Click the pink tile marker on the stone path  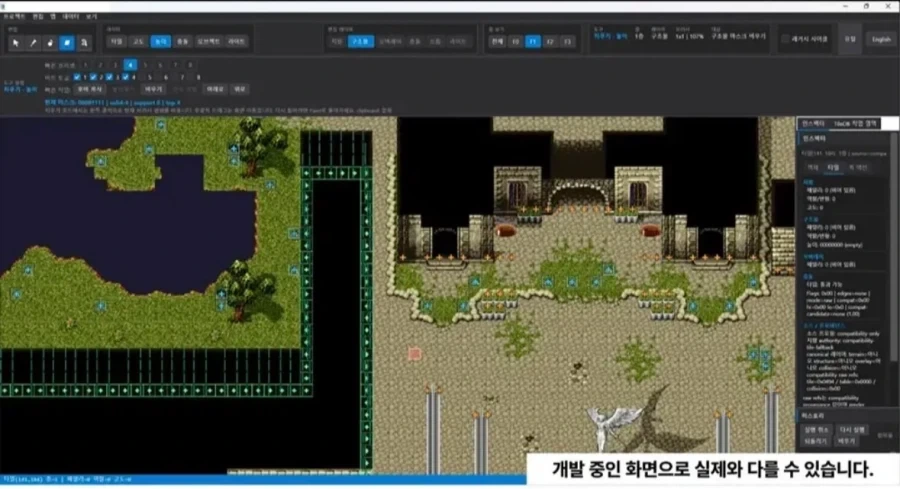coord(414,354)
